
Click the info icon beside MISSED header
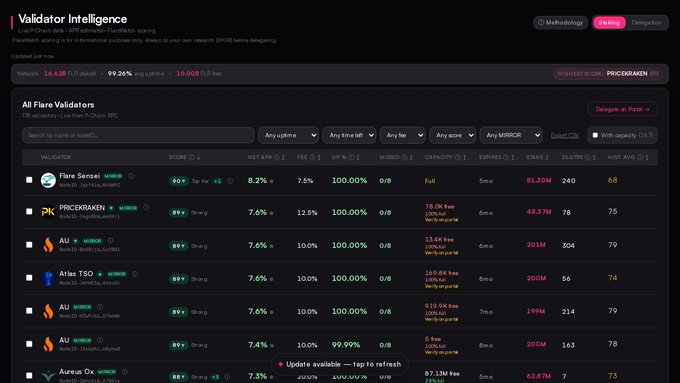tap(404, 157)
